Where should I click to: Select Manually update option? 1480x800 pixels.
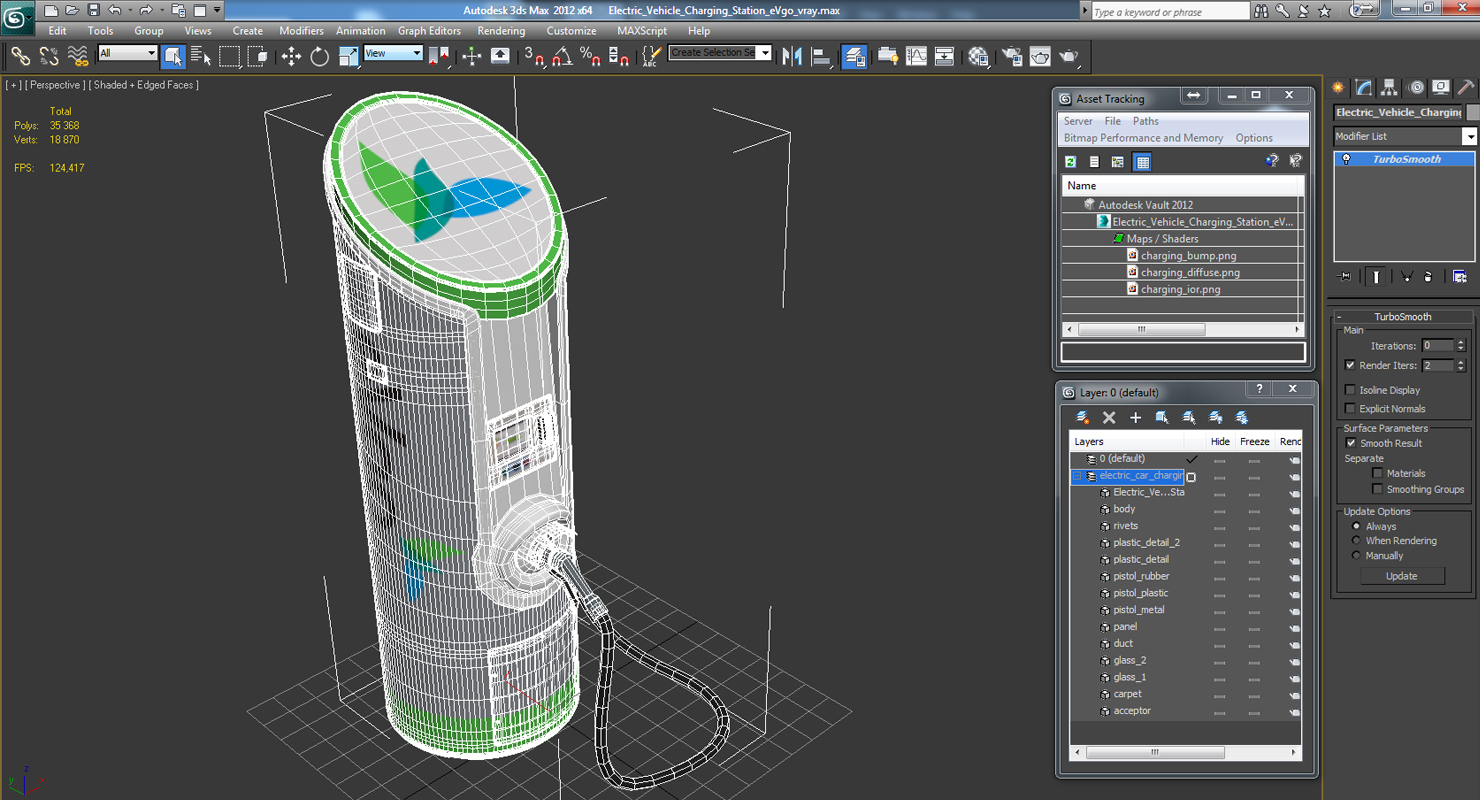point(1356,555)
